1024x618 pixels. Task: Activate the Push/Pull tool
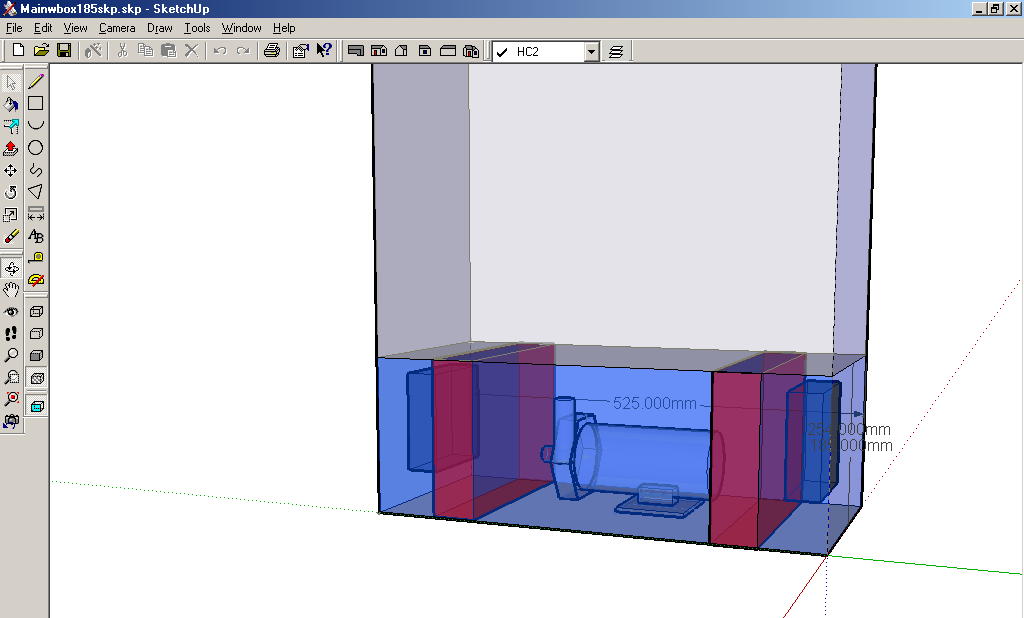[11, 149]
